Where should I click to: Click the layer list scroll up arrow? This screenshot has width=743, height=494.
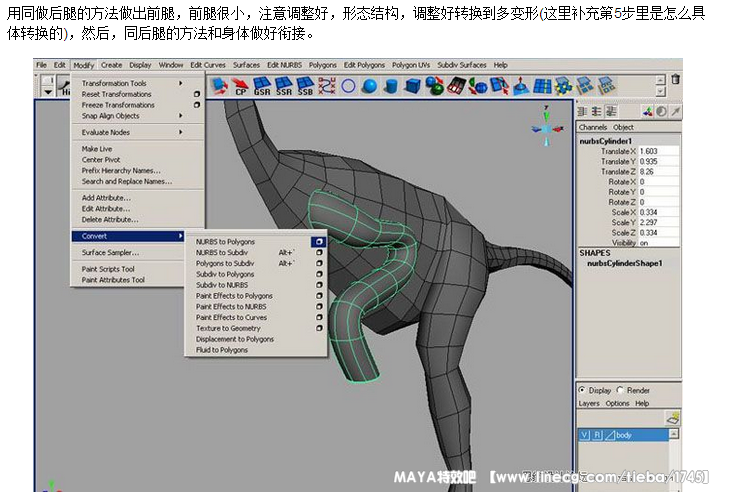point(673,433)
